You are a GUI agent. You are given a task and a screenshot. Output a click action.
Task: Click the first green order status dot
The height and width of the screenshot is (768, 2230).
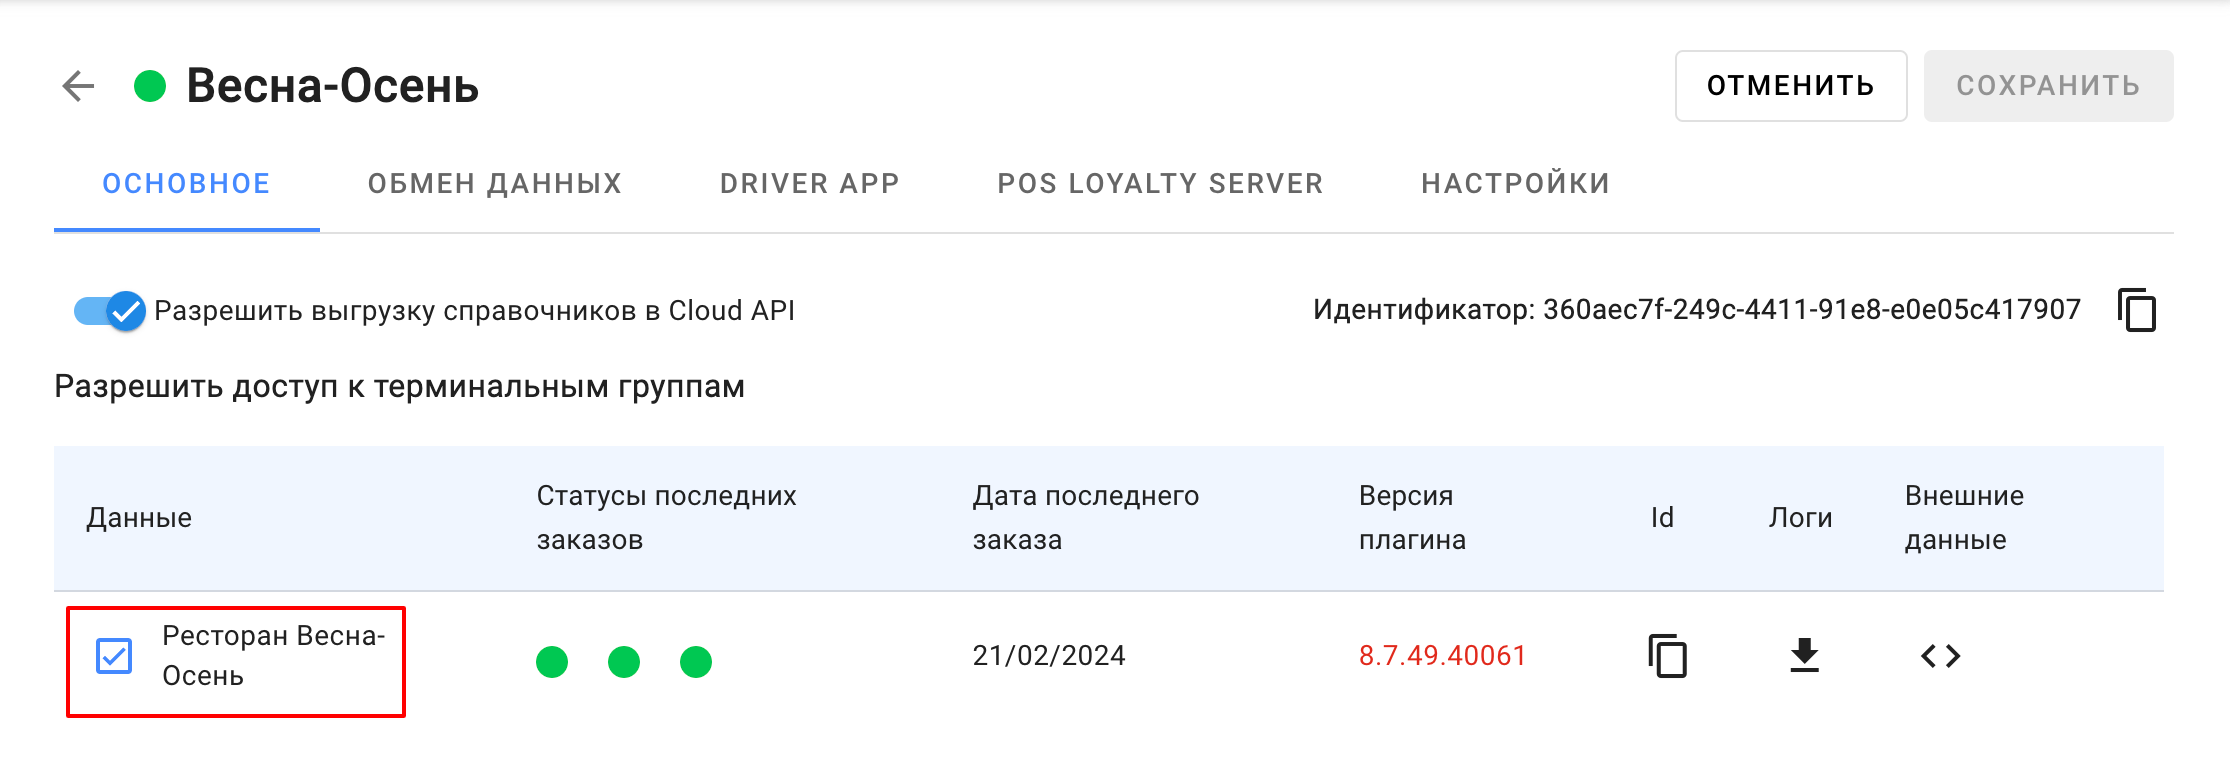pyautogui.click(x=552, y=661)
